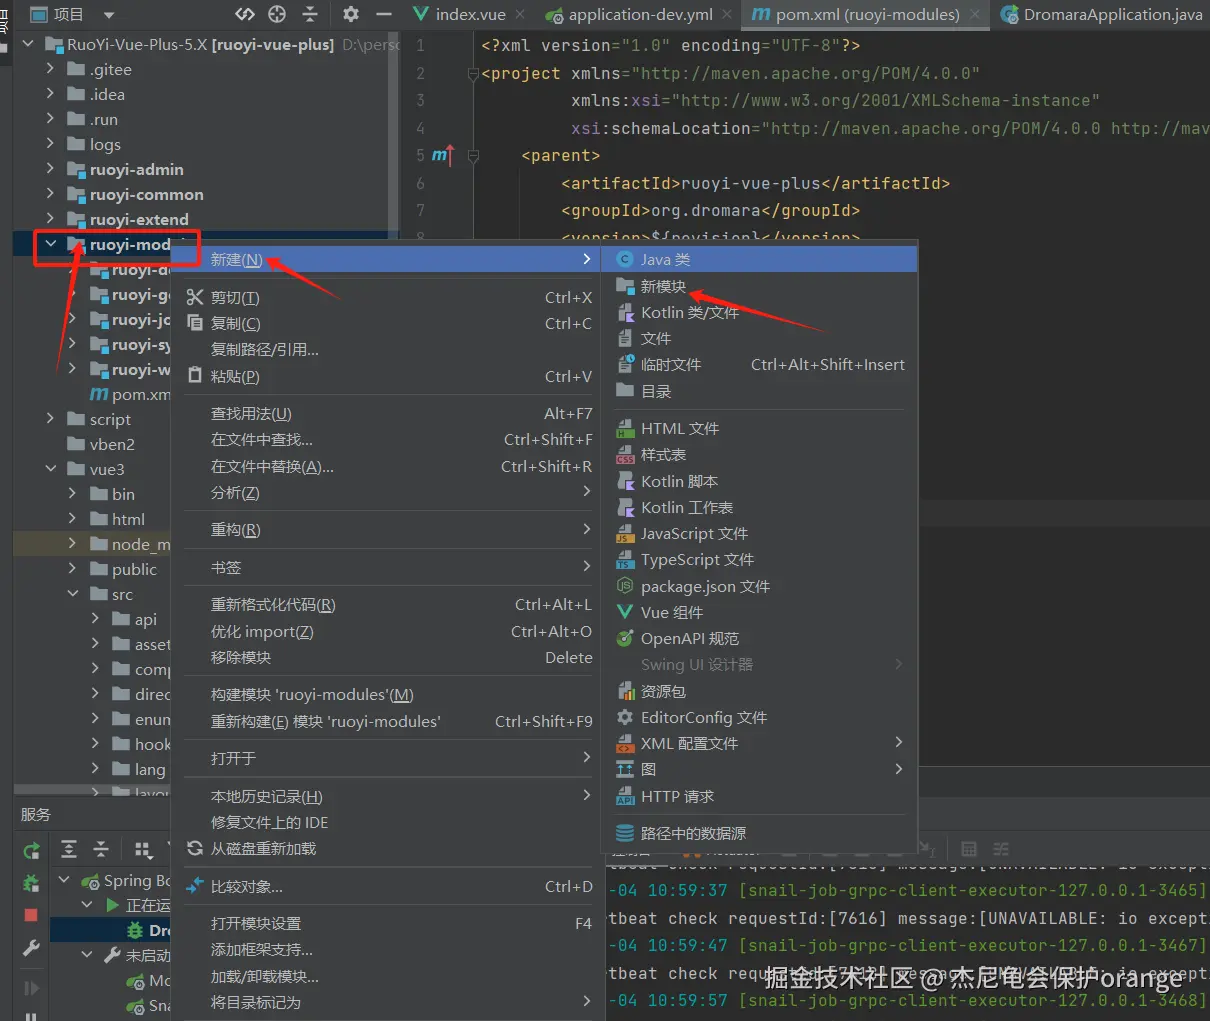Expand the ruoyi-common module
1210x1021 pixels.
click(50, 194)
